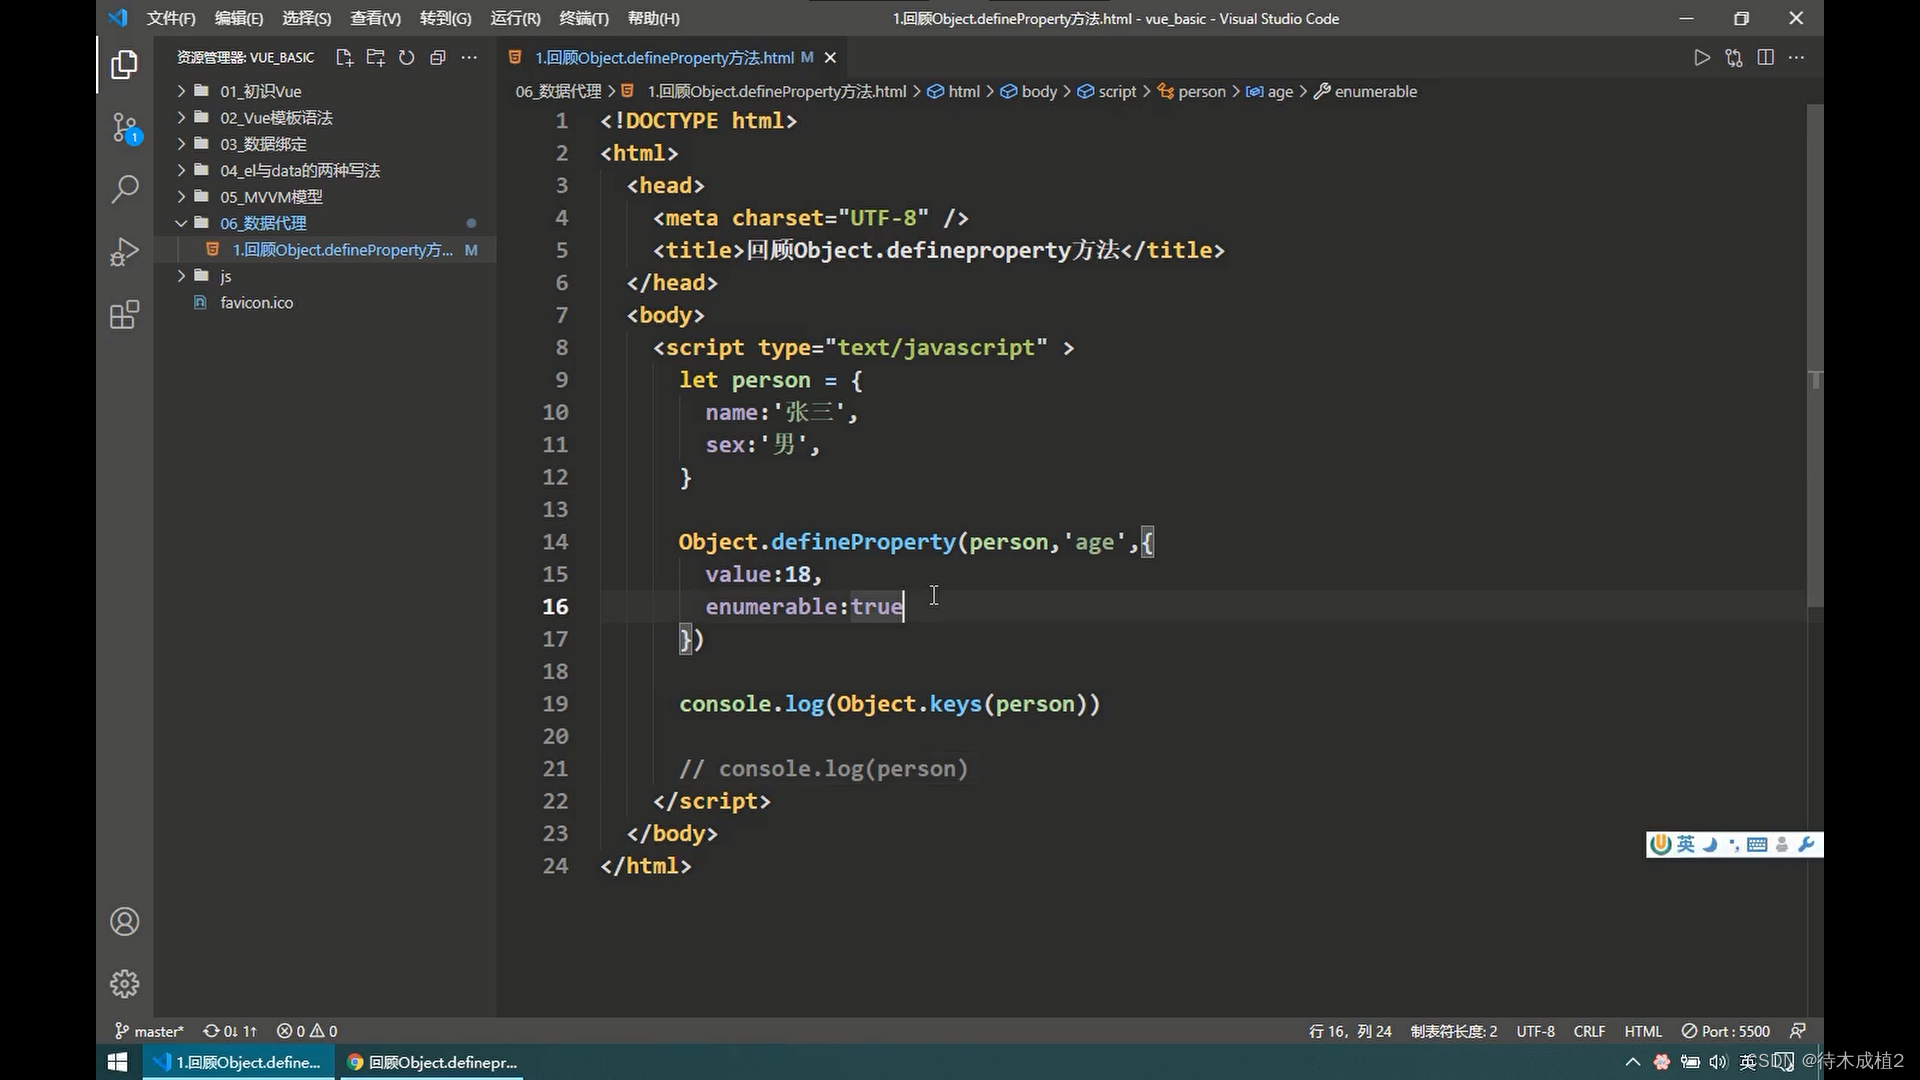The image size is (1920, 1080).
Task: Open Run and Debug view icon
Action: (125, 252)
